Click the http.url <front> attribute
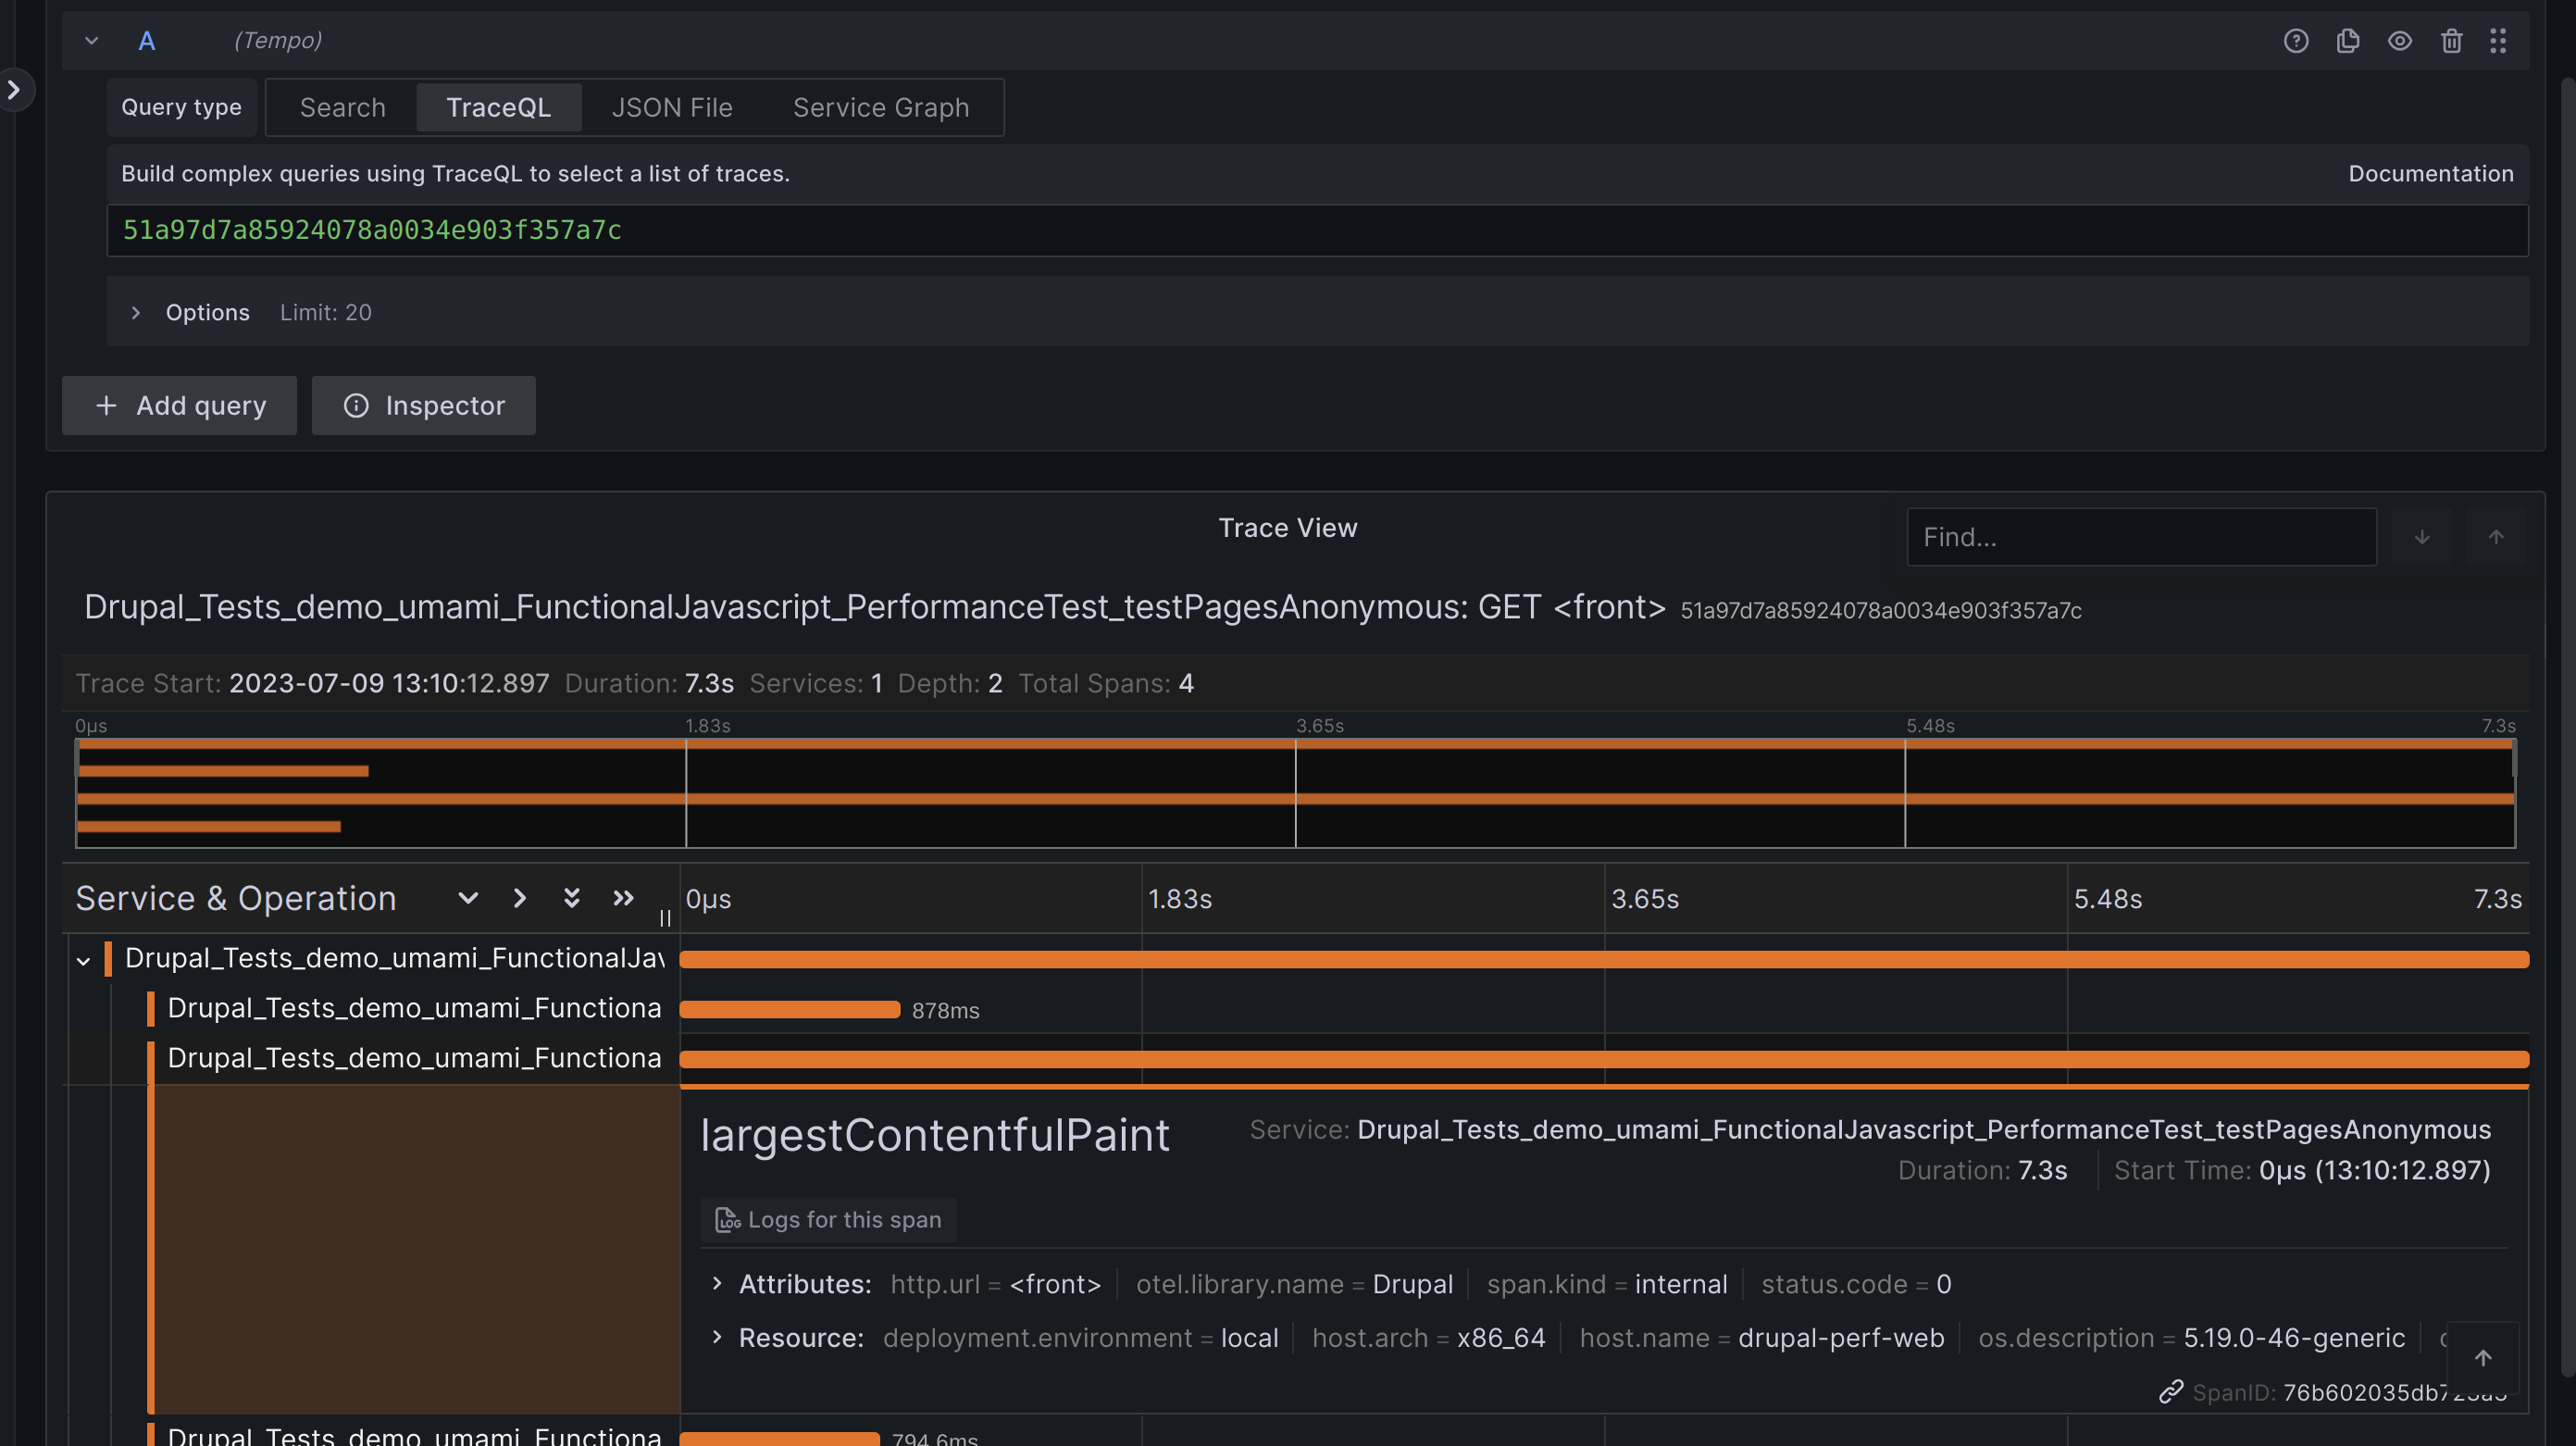 (x=995, y=1284)
